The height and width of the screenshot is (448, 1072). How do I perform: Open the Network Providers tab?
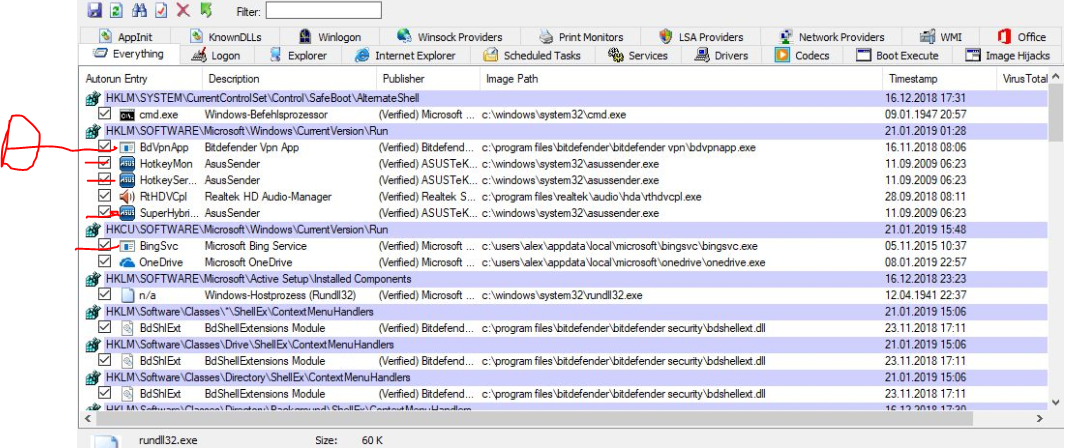(x=832, y=37)
